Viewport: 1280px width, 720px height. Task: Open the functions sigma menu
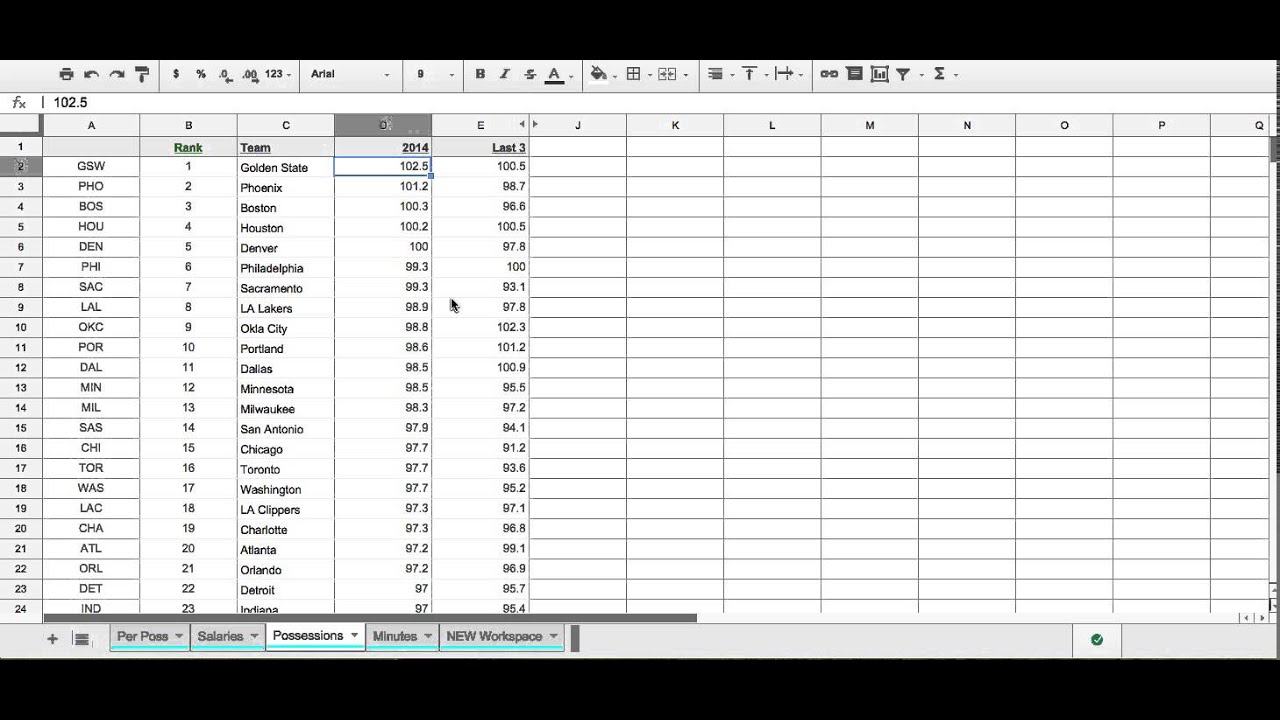939,74
